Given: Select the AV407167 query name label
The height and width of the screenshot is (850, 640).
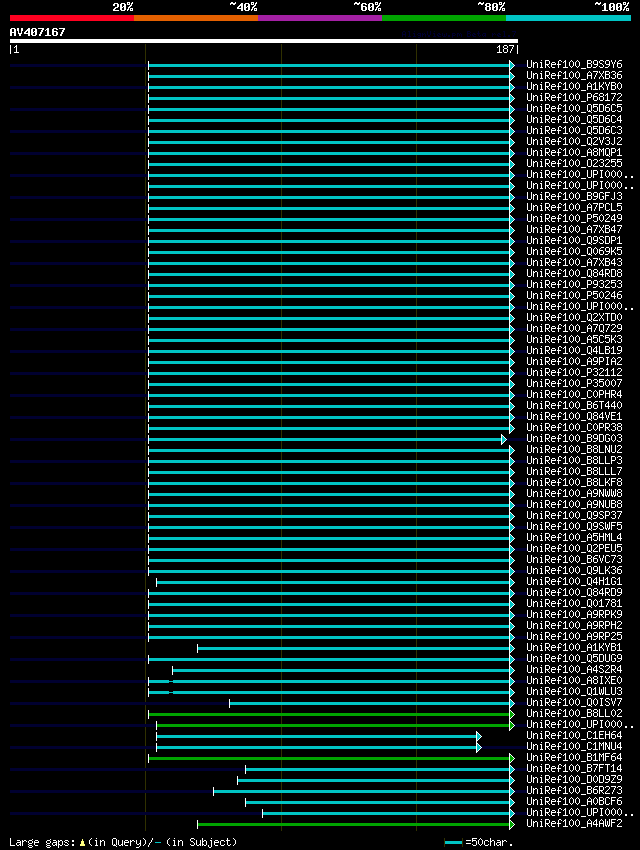Looking at the screenshot, I should (x=37, y=32).
